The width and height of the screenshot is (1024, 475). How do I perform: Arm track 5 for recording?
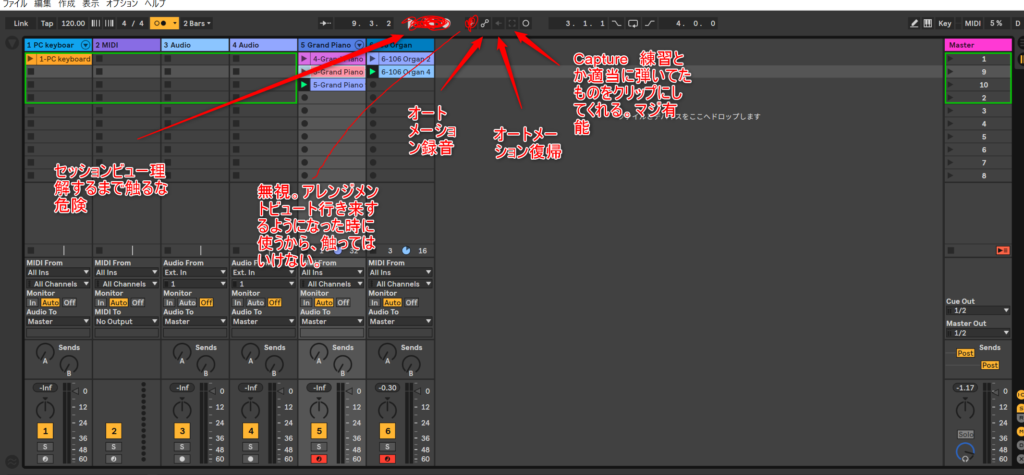[x=318, y=458]
